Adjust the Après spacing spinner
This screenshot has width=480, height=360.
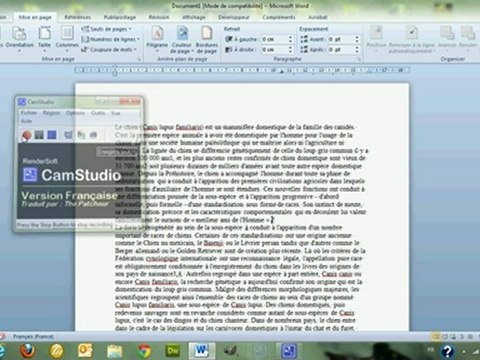pyautogui.click(x=357, y=50)
